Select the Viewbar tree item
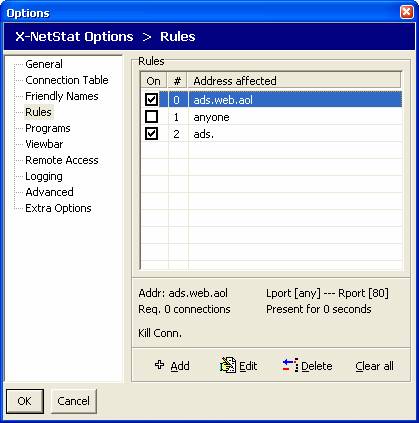419x423 pixels. pyautogui.click(x=44, y=144)
